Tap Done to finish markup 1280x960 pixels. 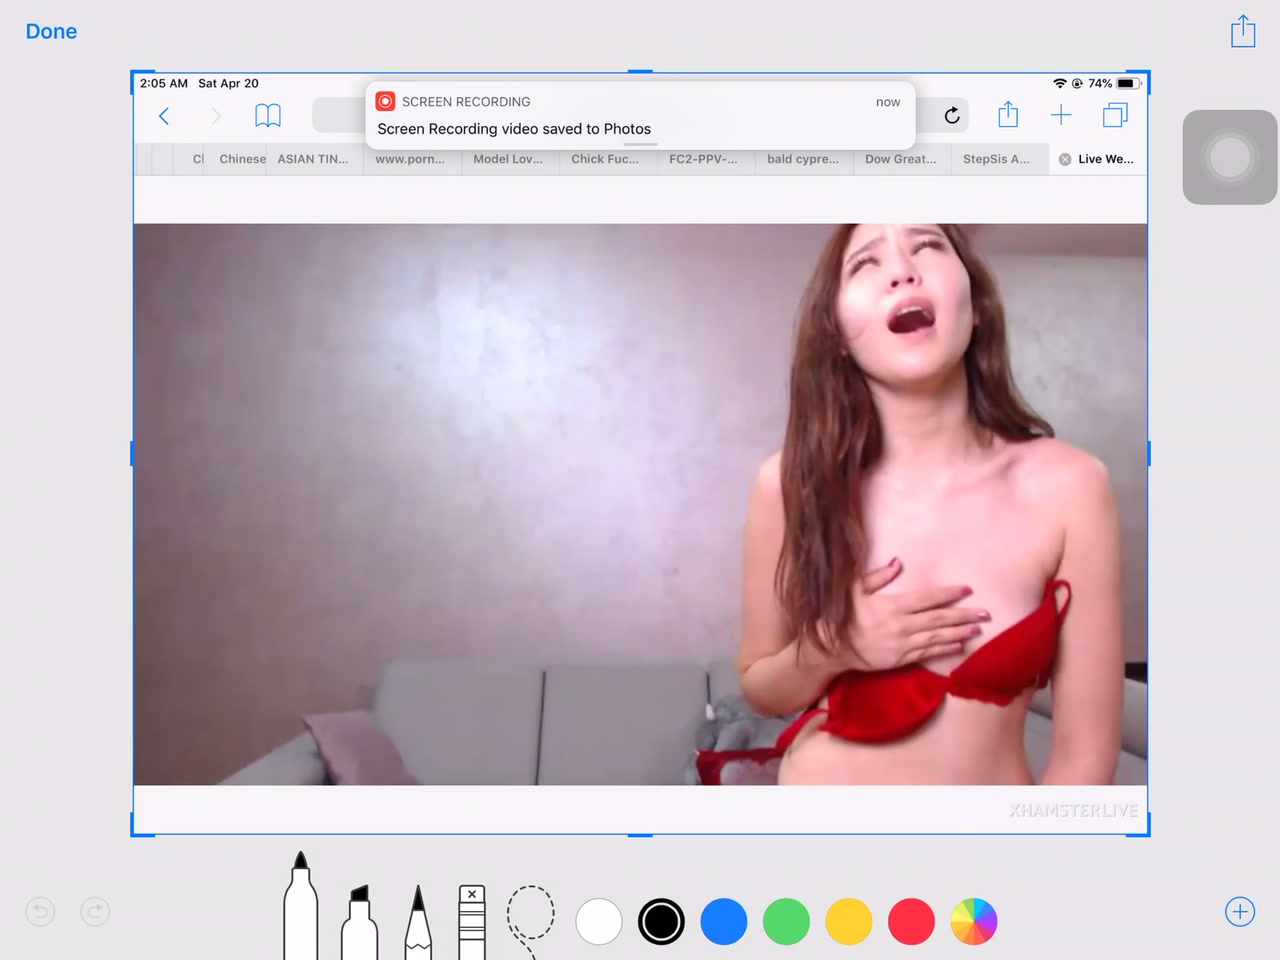tap(51, 32)
